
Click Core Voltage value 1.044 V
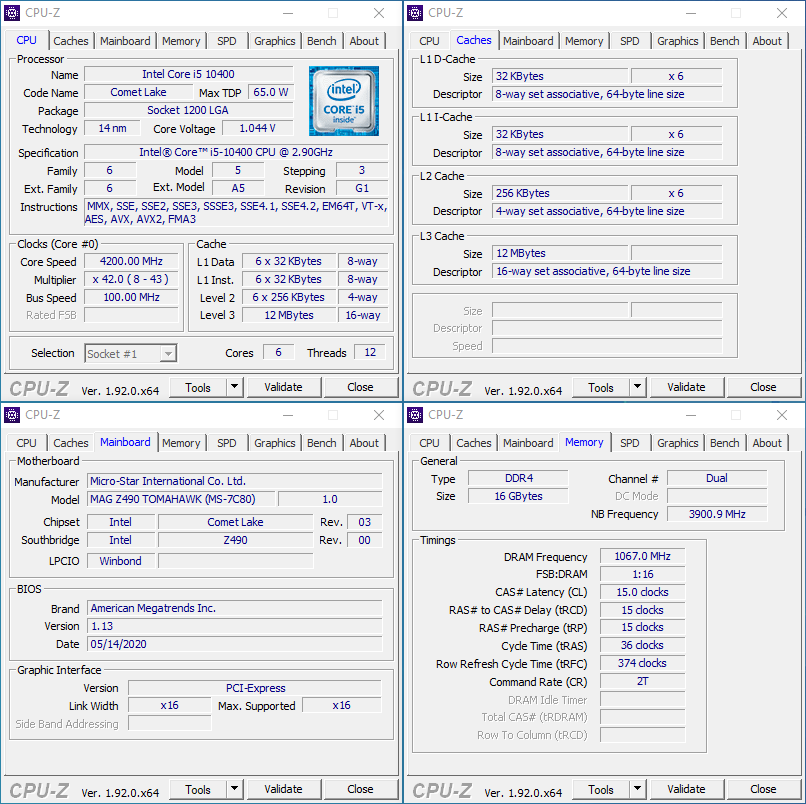click(x=258, y=128)
